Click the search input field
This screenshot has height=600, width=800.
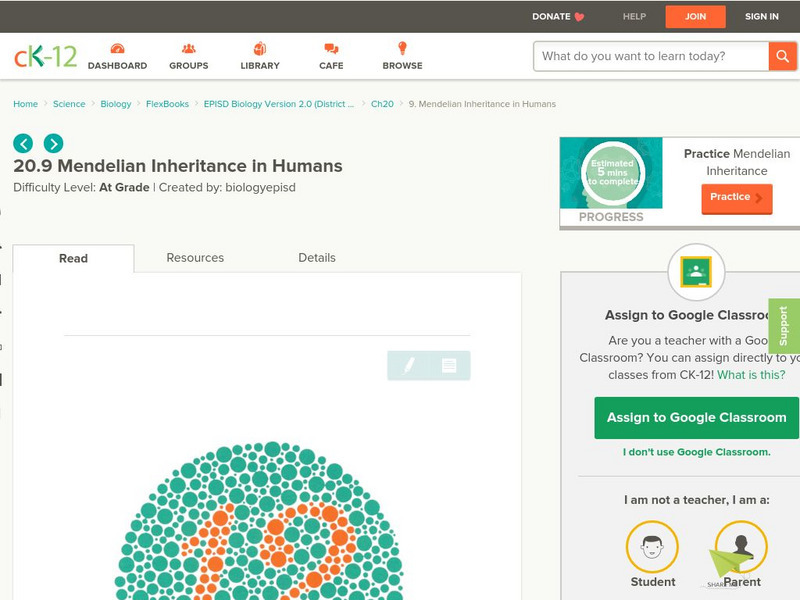(x=652, y=56)
